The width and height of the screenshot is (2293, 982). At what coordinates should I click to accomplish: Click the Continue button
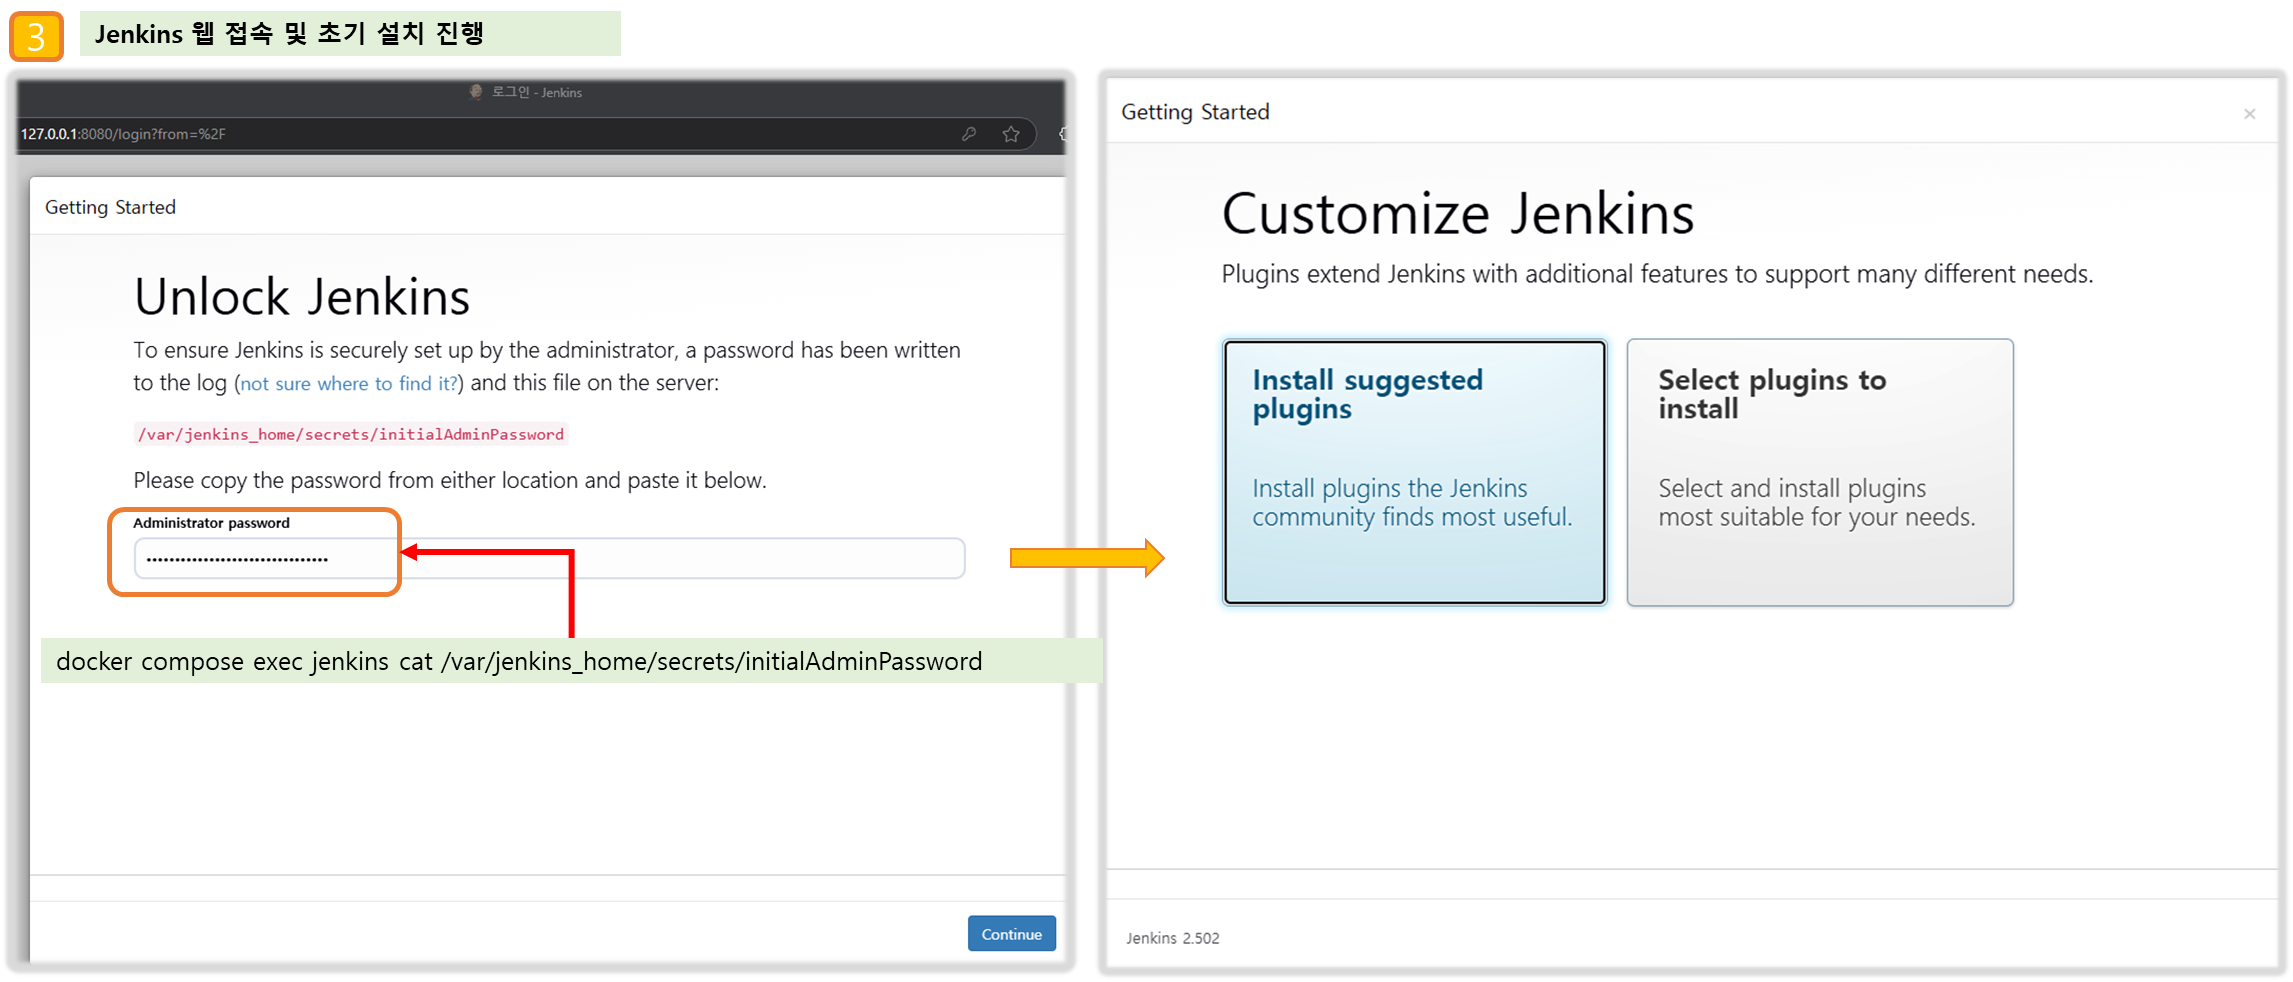coord(1011,933)
